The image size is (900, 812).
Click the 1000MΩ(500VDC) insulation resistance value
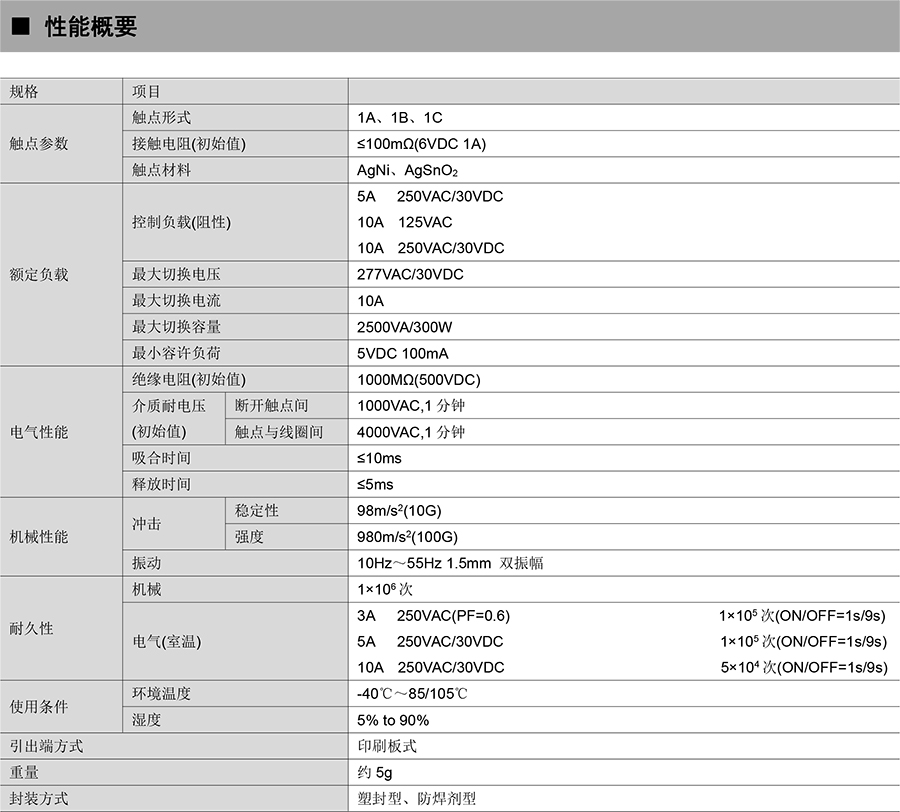point(418,380)
